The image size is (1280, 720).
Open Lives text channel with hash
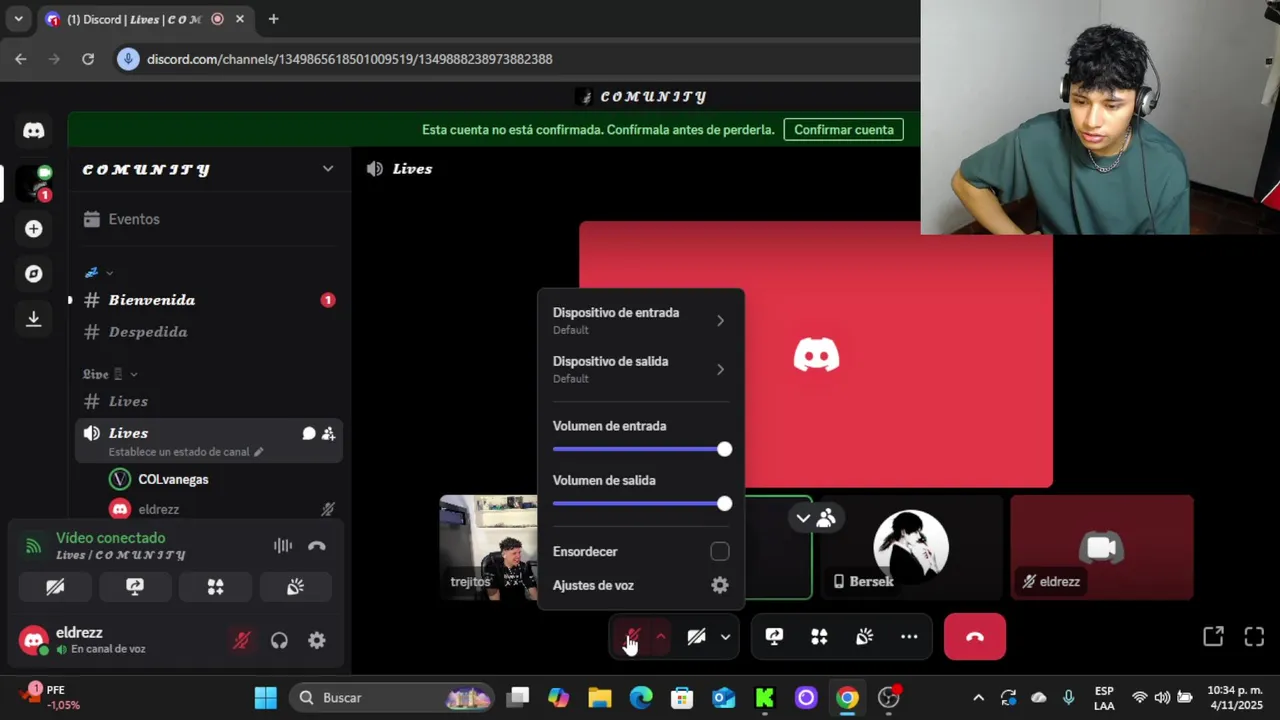[209, 401]
